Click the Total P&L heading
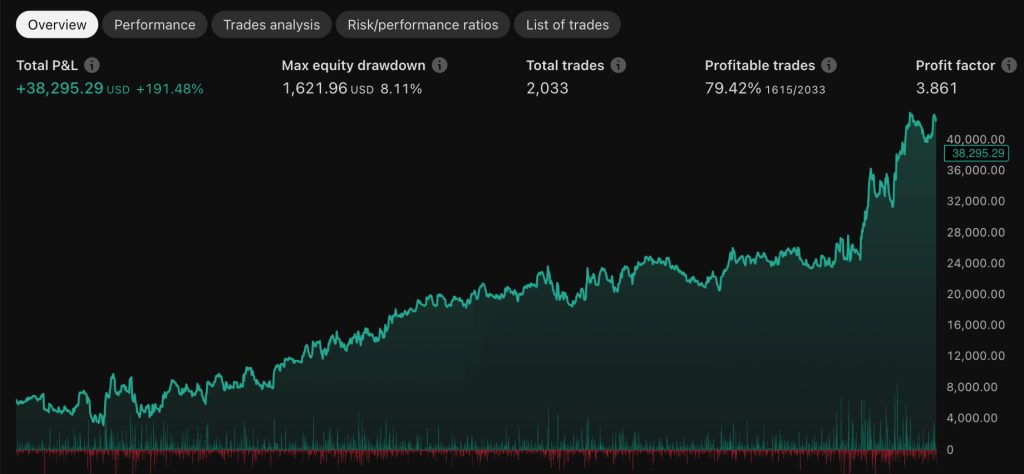This screenshot has height=474, width=1024. (47, 65)
